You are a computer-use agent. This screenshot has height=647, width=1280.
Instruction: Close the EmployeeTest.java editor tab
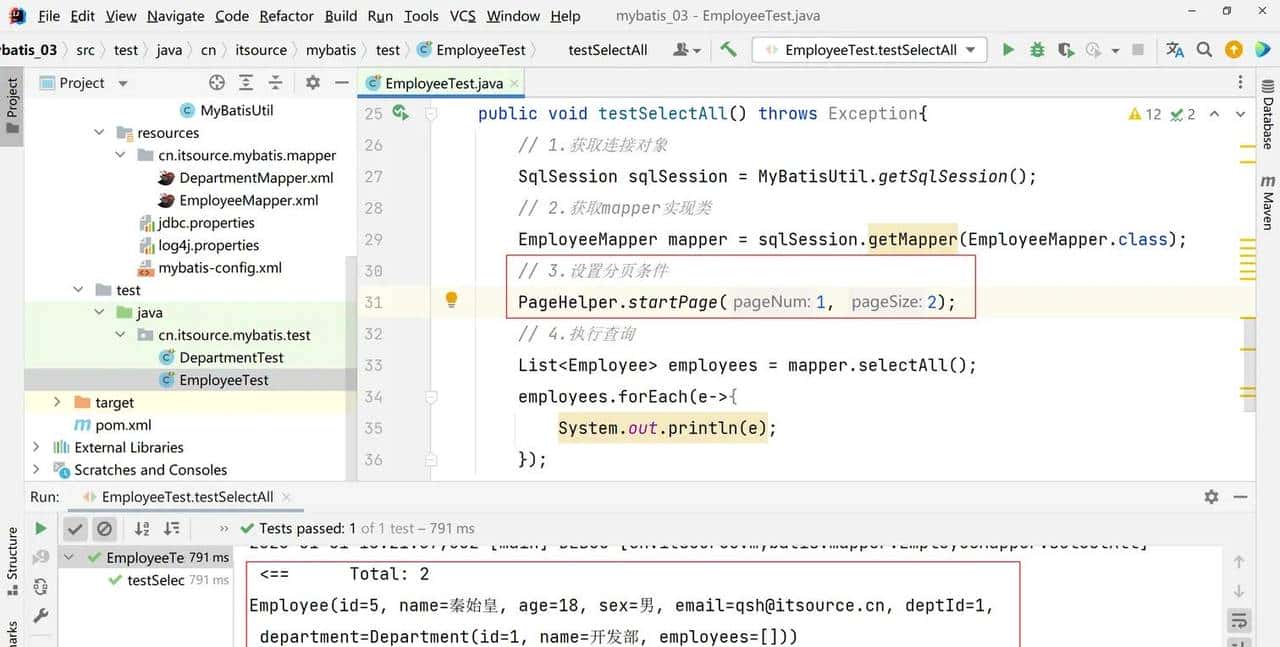click(x=514, y=84)
